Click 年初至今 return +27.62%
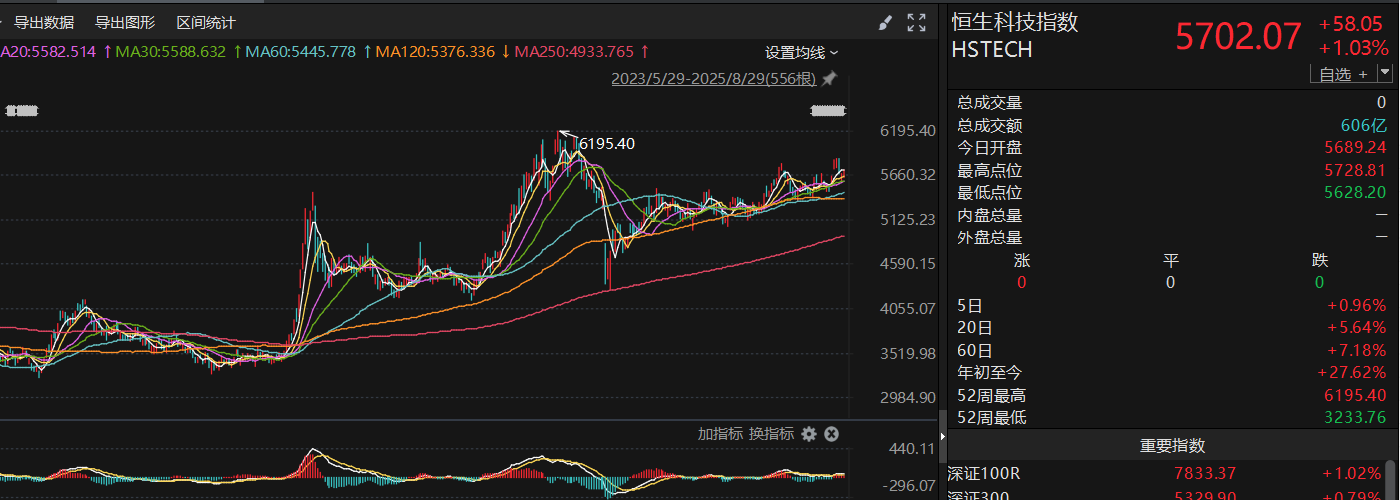Image resolution: width=1400 pixels, height=500 pixels. click(x=1353, y=373)
